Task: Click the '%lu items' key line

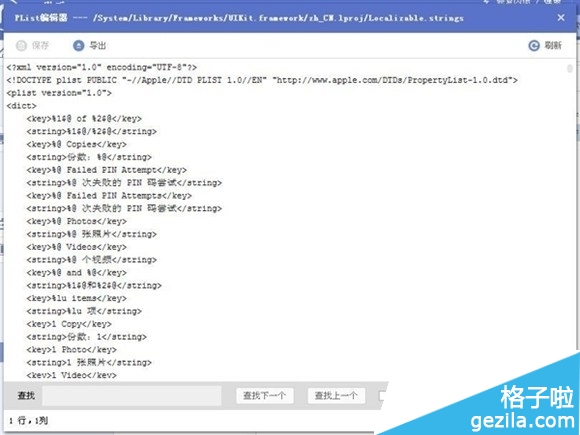Action: click(x=77, y=298)
